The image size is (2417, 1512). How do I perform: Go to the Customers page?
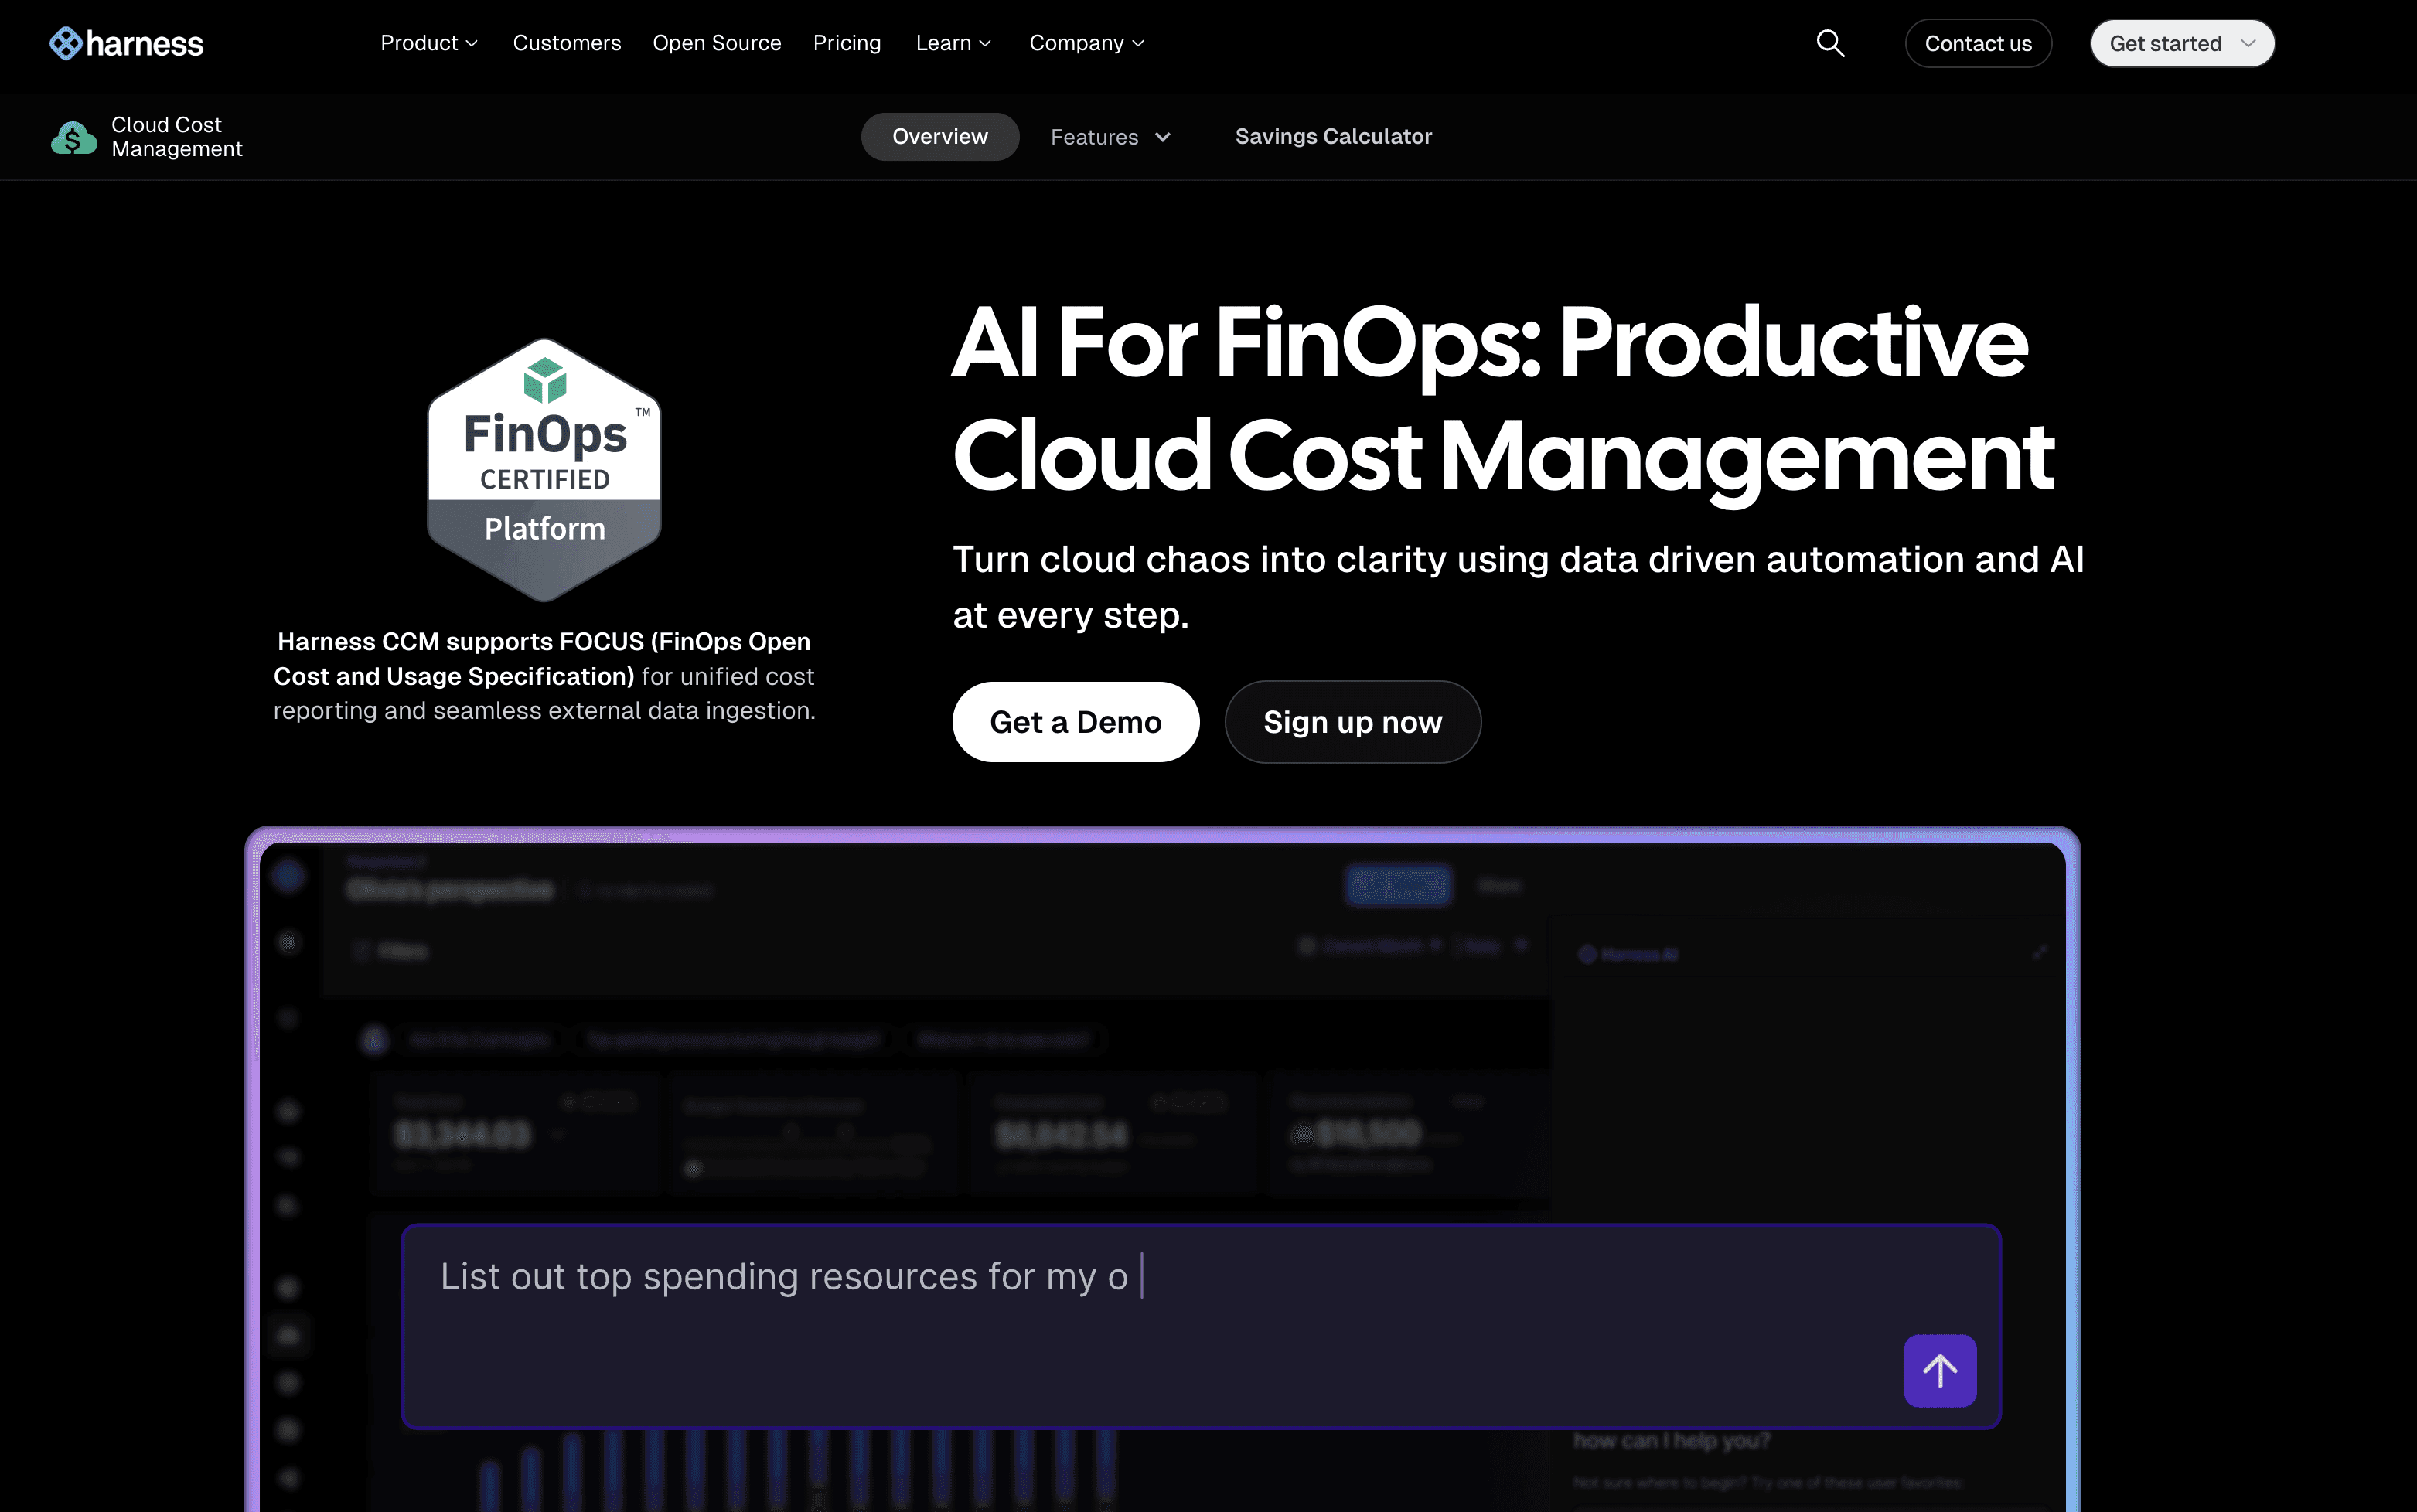tap(567, 43)
